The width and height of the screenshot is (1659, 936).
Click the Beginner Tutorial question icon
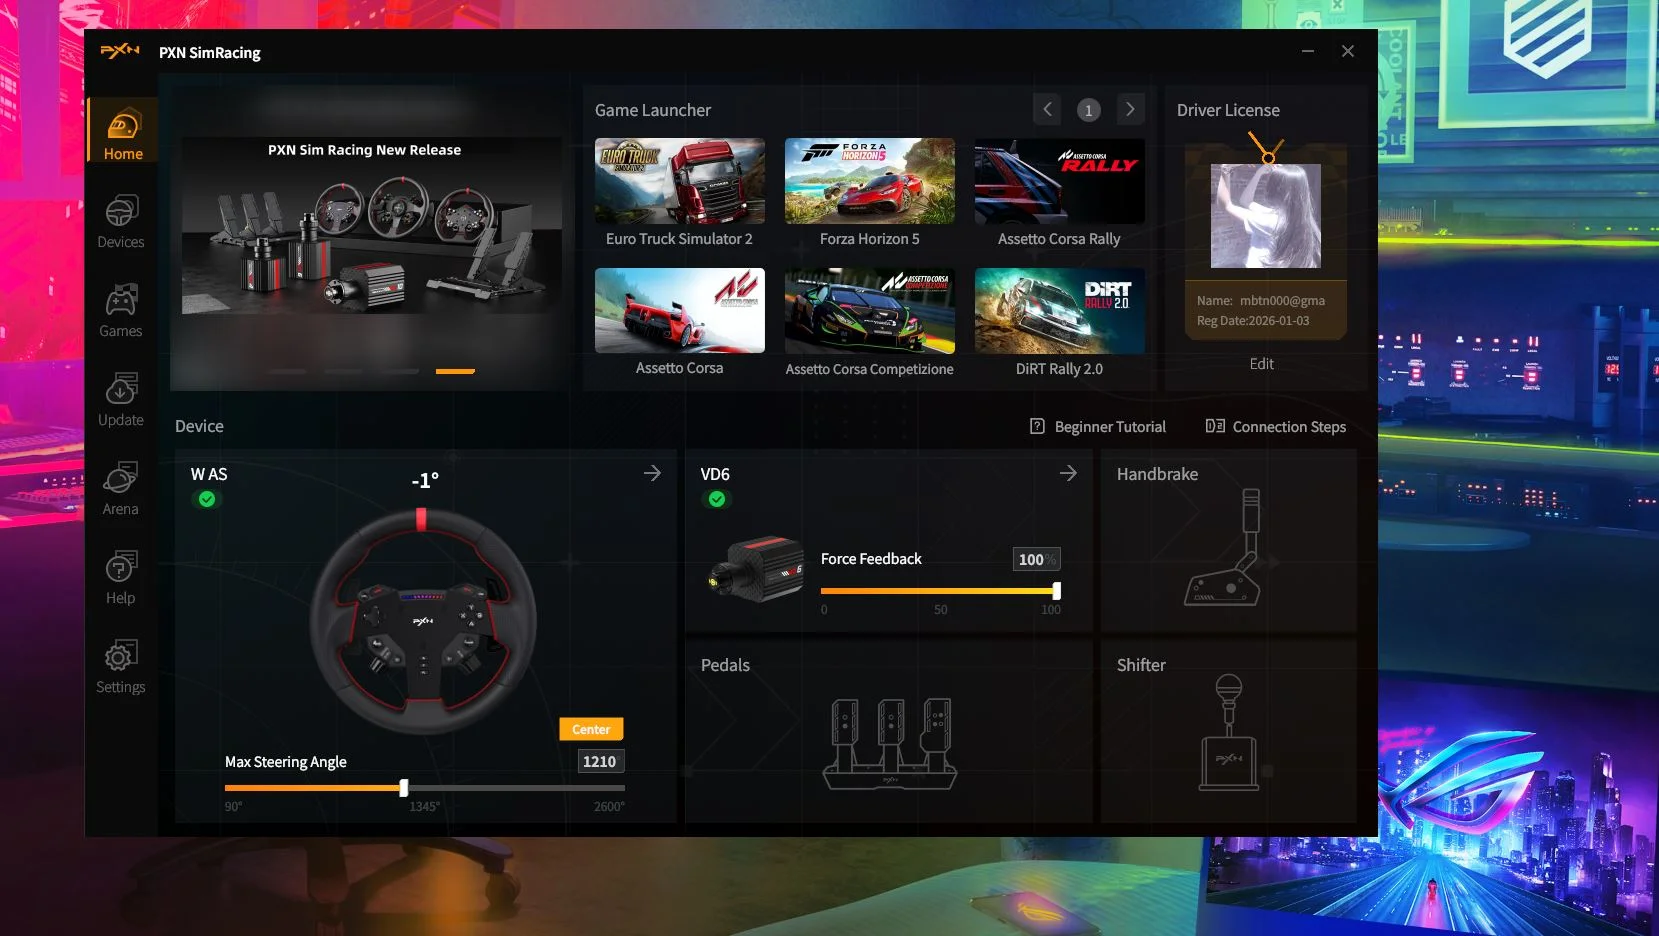[1037, 426]
